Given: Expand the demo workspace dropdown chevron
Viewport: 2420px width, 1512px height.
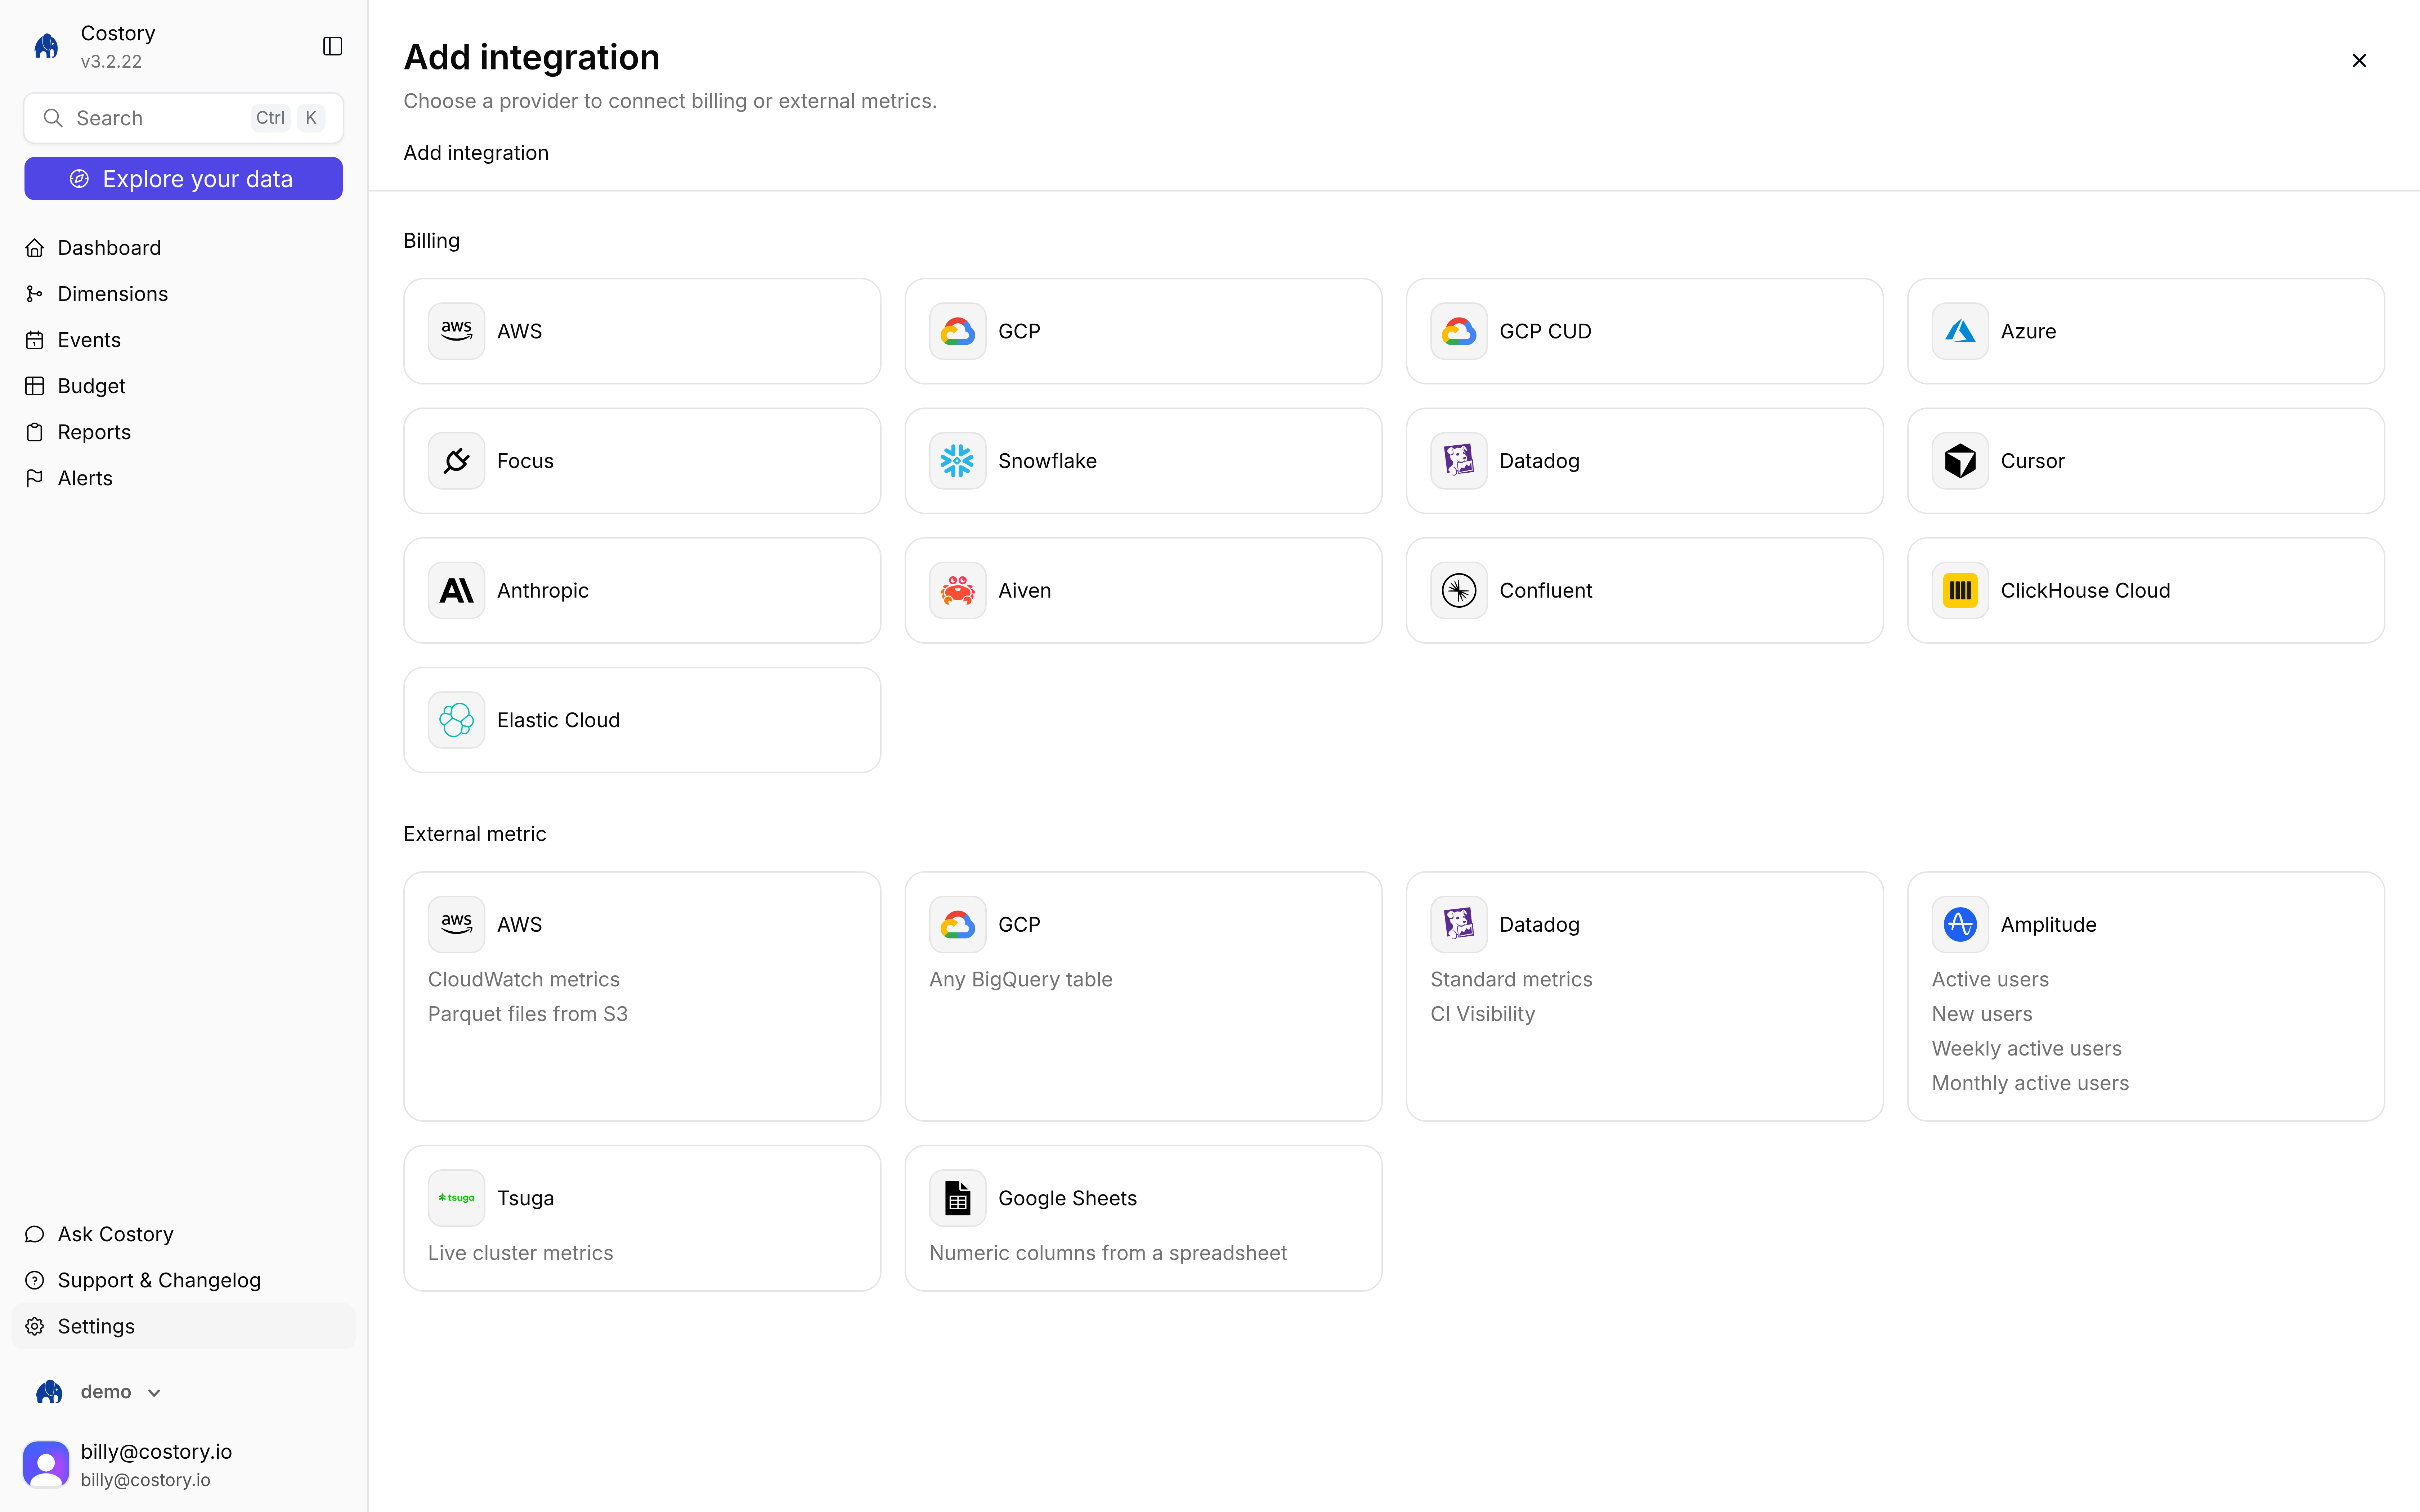Looking at the screenshot, I should tap(154, 1393).
